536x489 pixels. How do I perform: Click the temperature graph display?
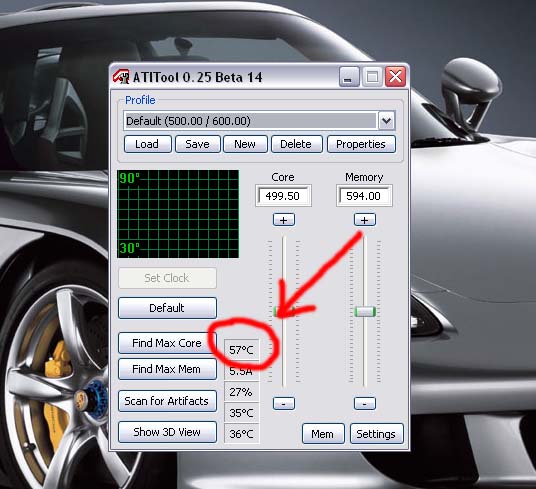pyautogui.click(x=178, y=214)
